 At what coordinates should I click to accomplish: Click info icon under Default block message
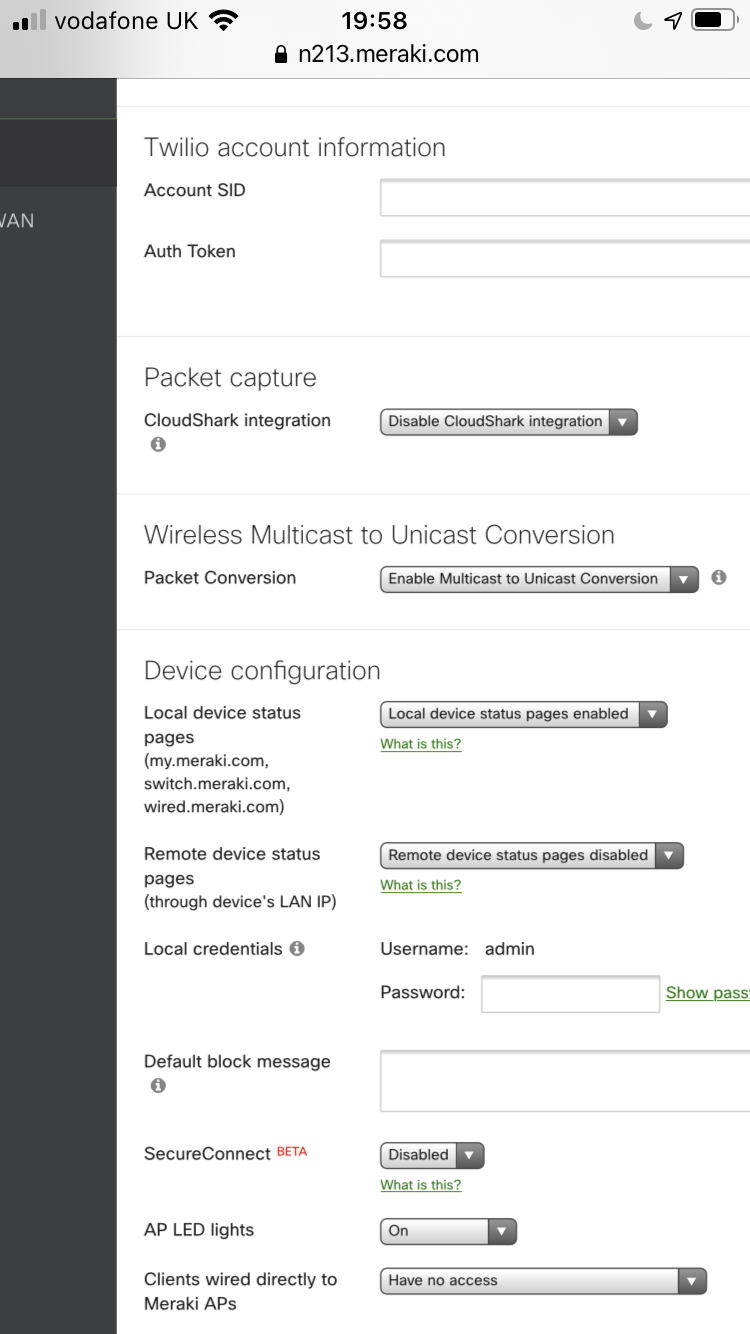[158, 1085]
